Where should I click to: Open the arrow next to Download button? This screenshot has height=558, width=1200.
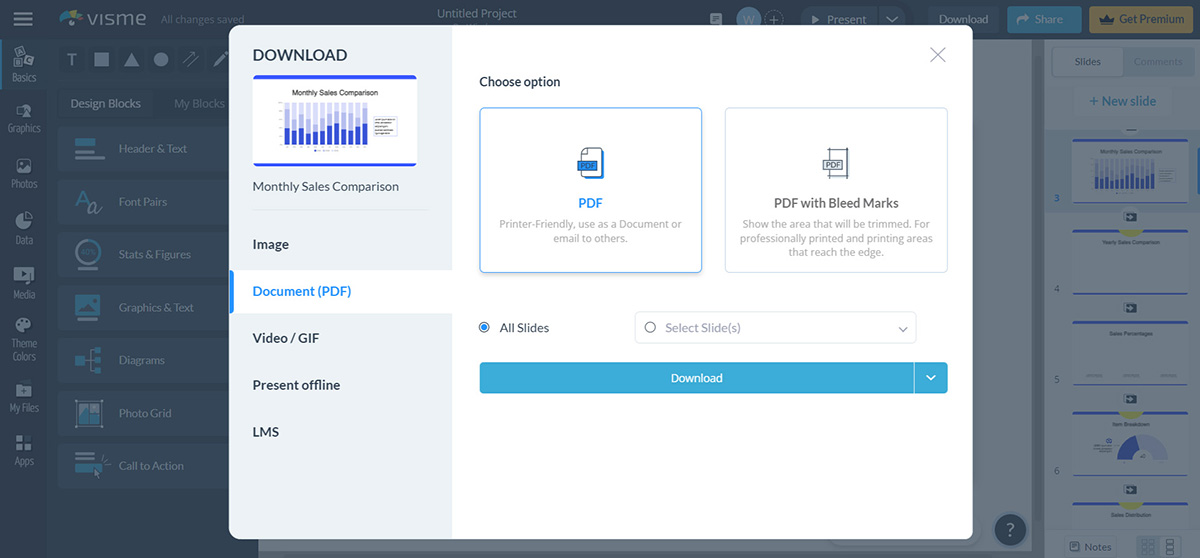930,378
